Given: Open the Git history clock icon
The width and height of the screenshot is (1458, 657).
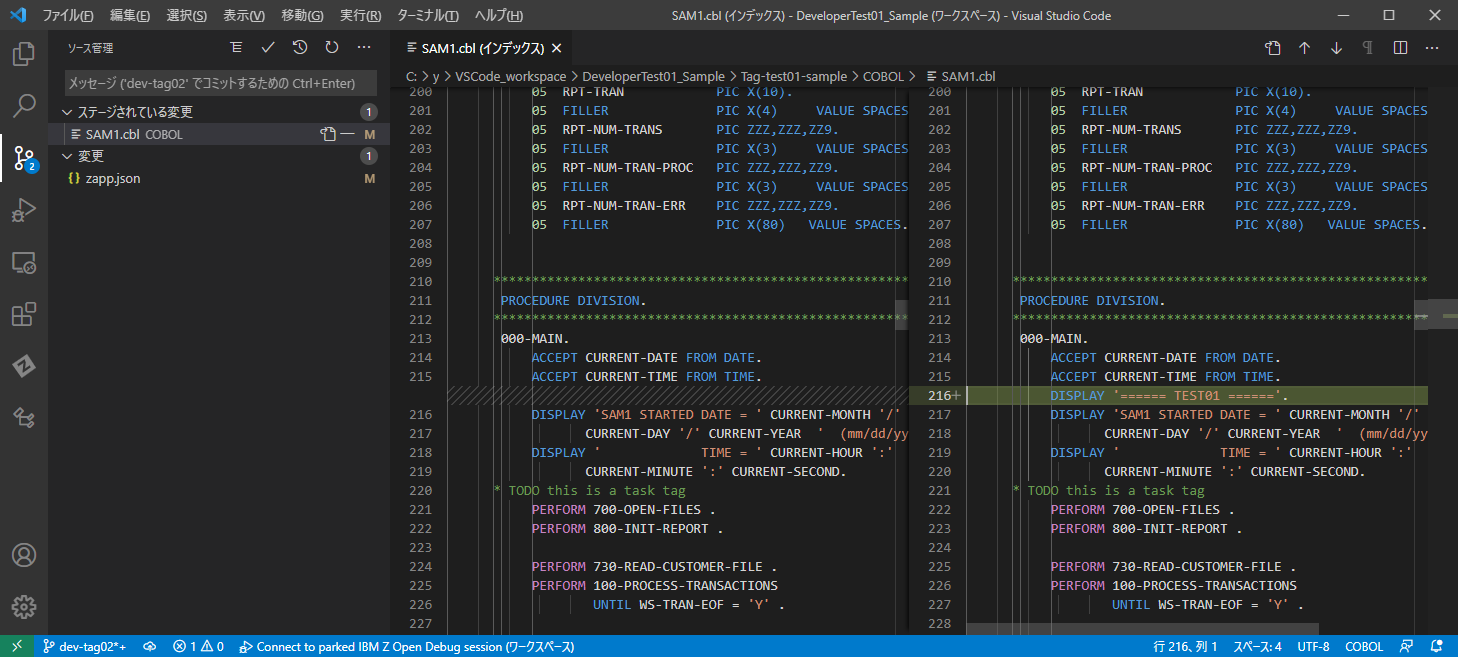Looking at the screenshot, I should [300, 47].
